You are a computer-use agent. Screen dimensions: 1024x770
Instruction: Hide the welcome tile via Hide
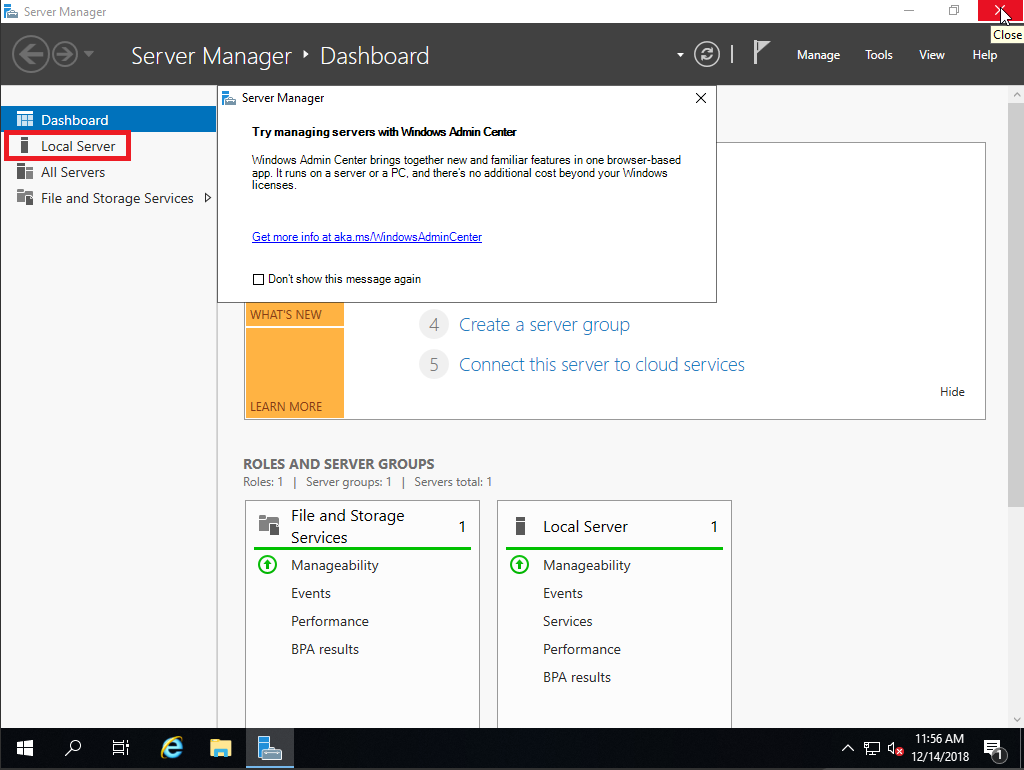(x=952, y=392)
